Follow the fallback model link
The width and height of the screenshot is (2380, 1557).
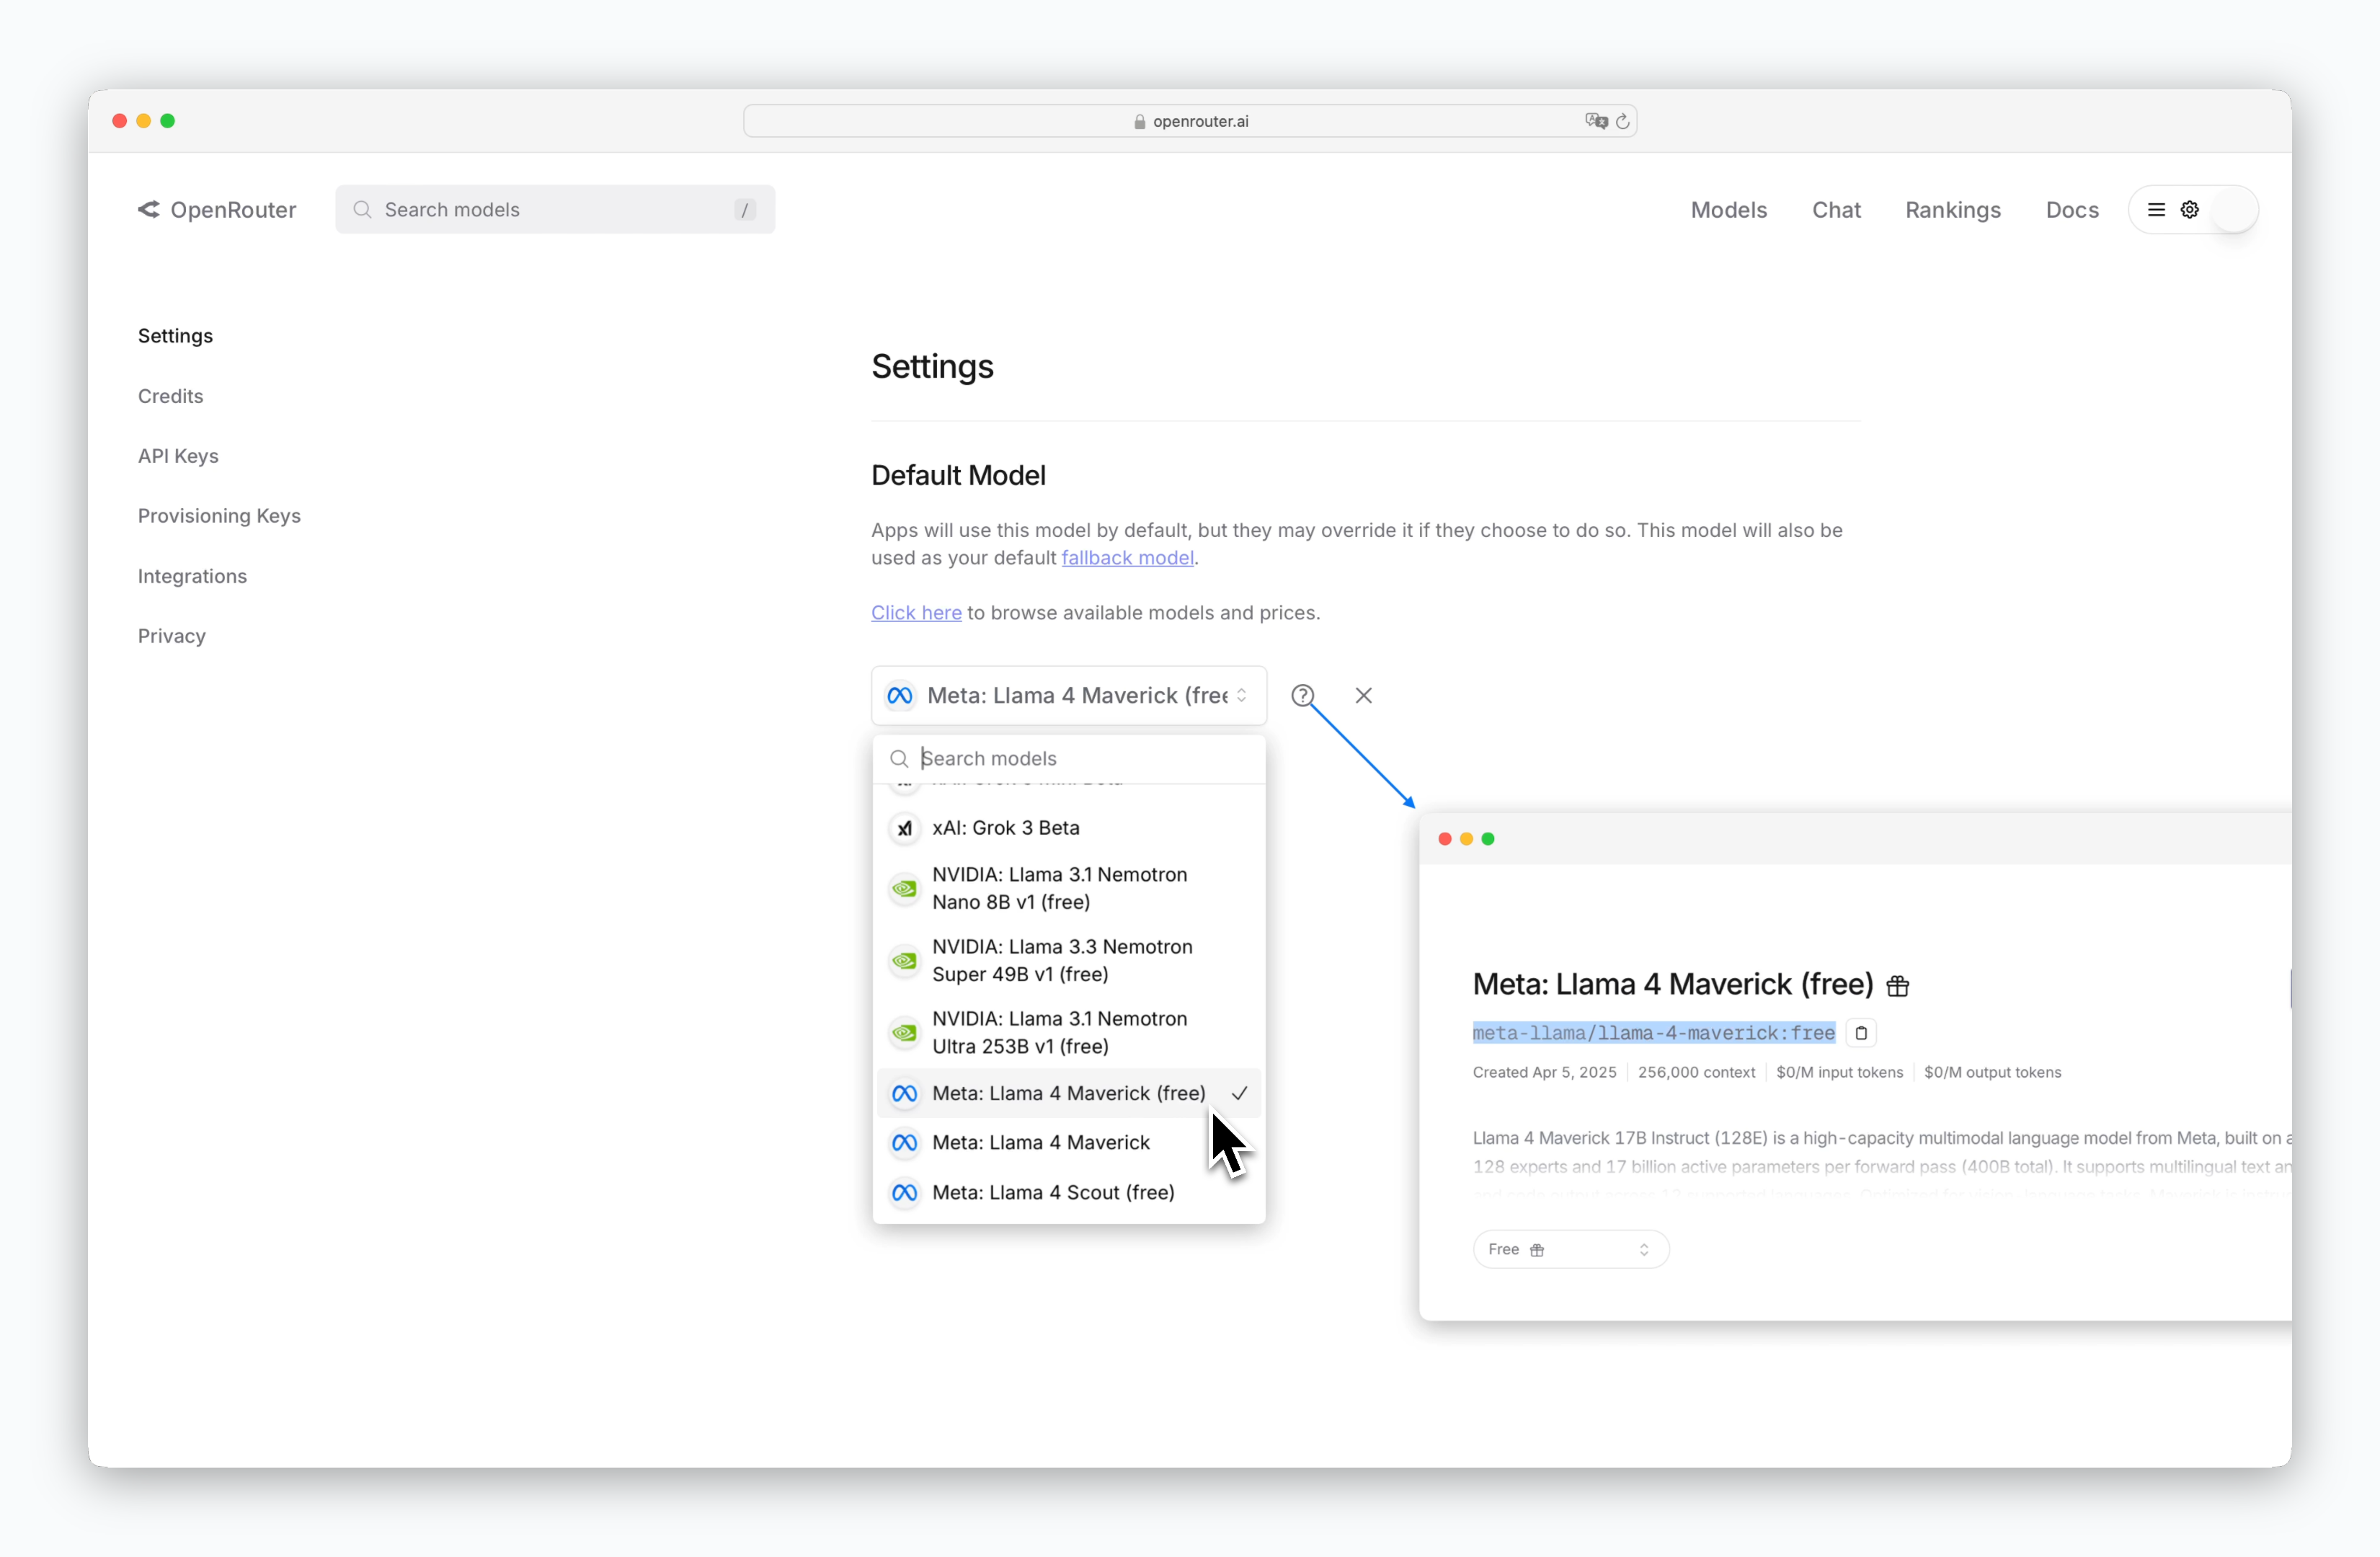1127,558
